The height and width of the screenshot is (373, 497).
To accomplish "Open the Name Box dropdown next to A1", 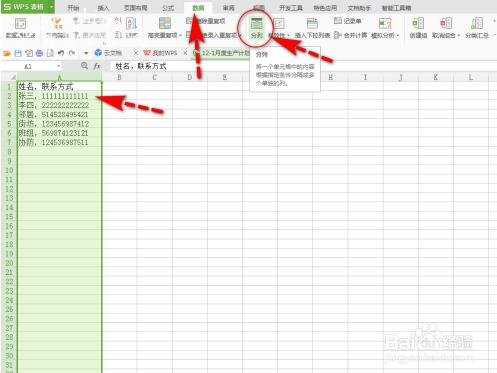I will [59, 66].
